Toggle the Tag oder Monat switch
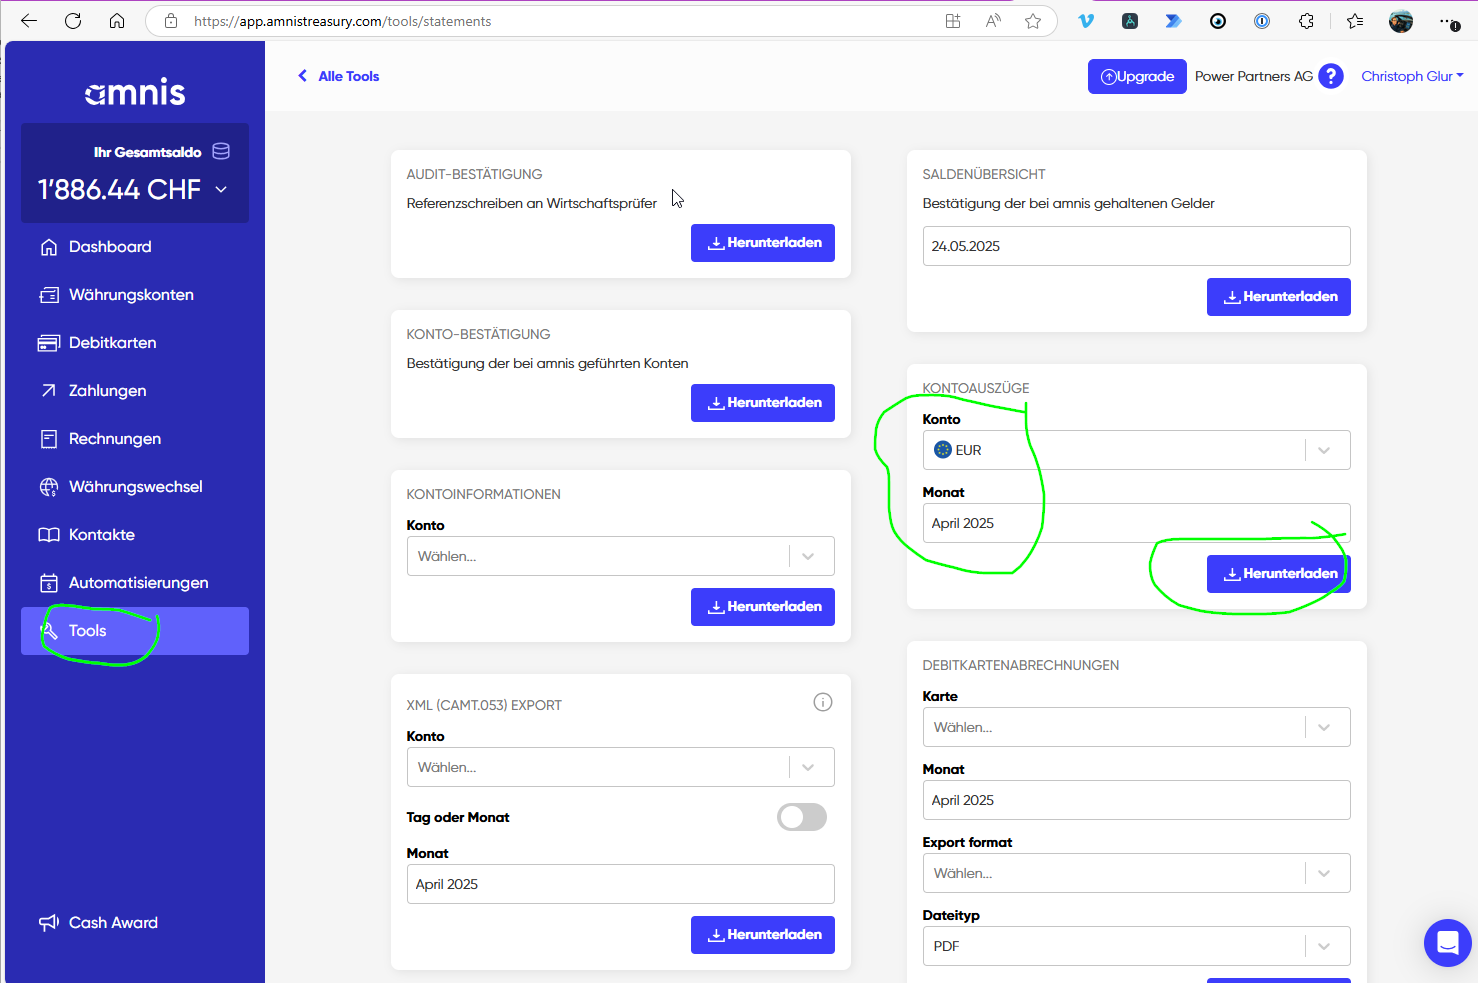 coord(802,817)
